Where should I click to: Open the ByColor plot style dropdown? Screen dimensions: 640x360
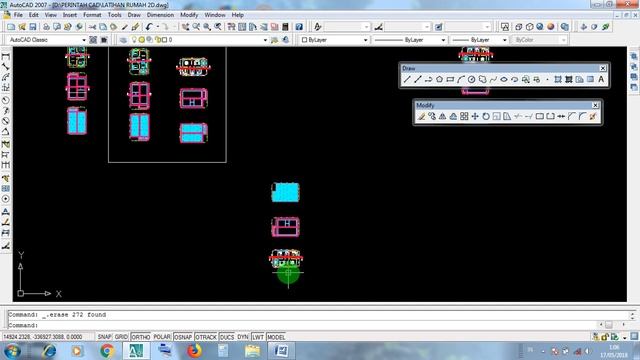tap(539, 40)
